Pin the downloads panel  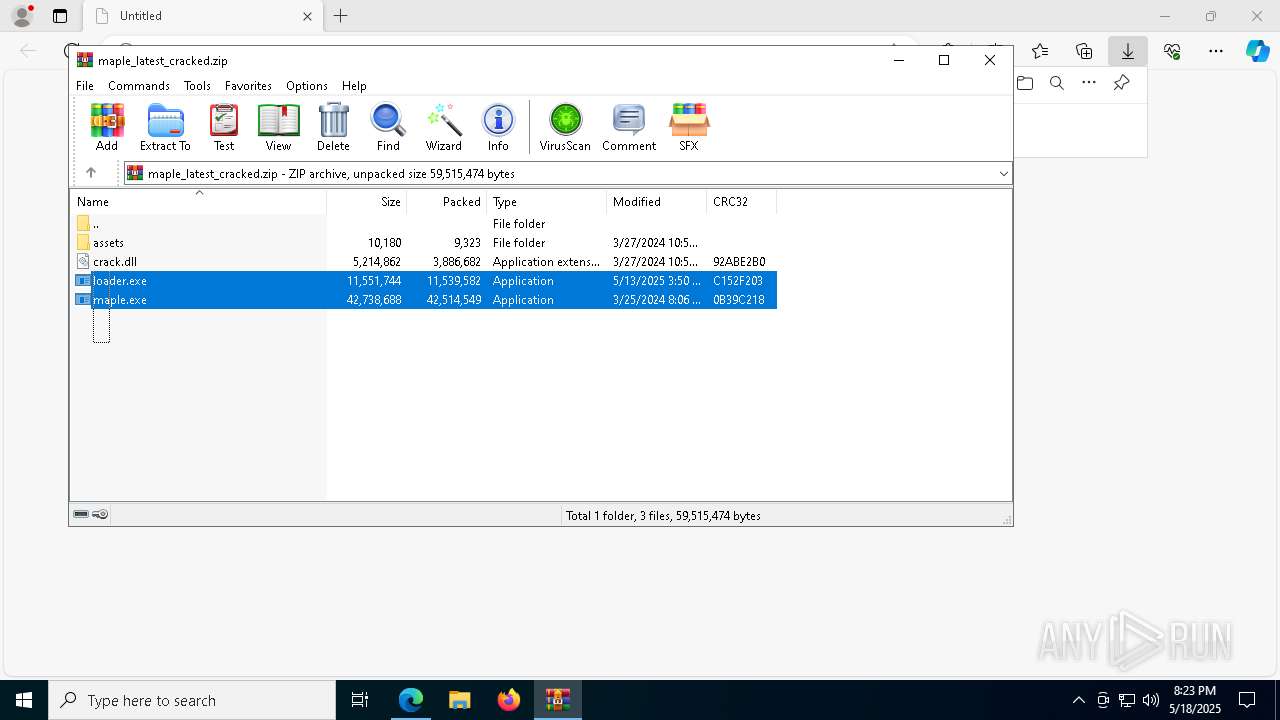pyautogui.click(x=1121, y=83)
